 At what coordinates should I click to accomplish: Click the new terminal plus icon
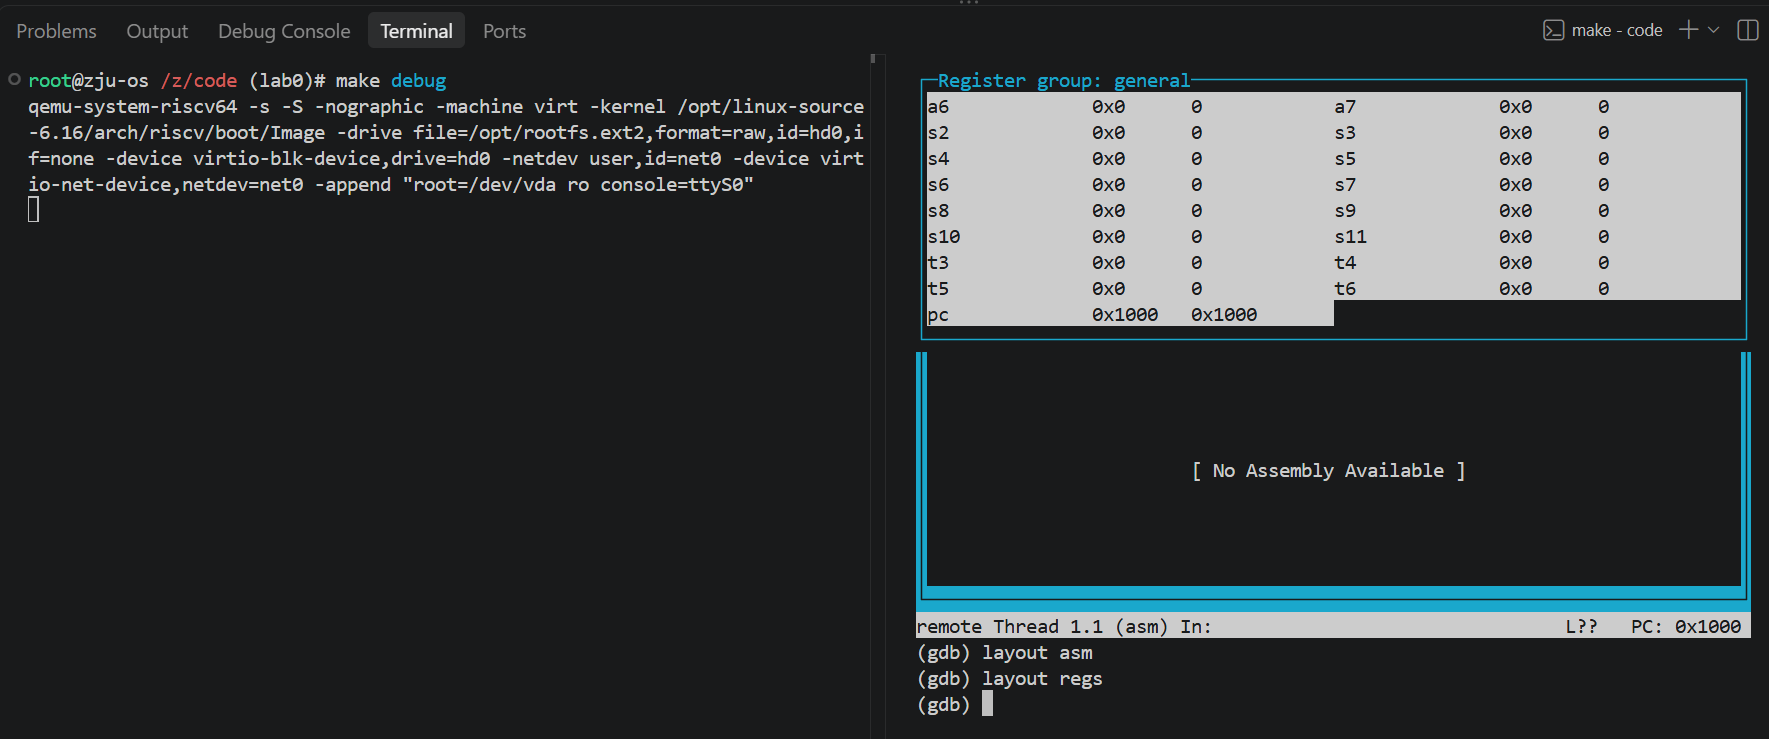(x=1688, y=30)
